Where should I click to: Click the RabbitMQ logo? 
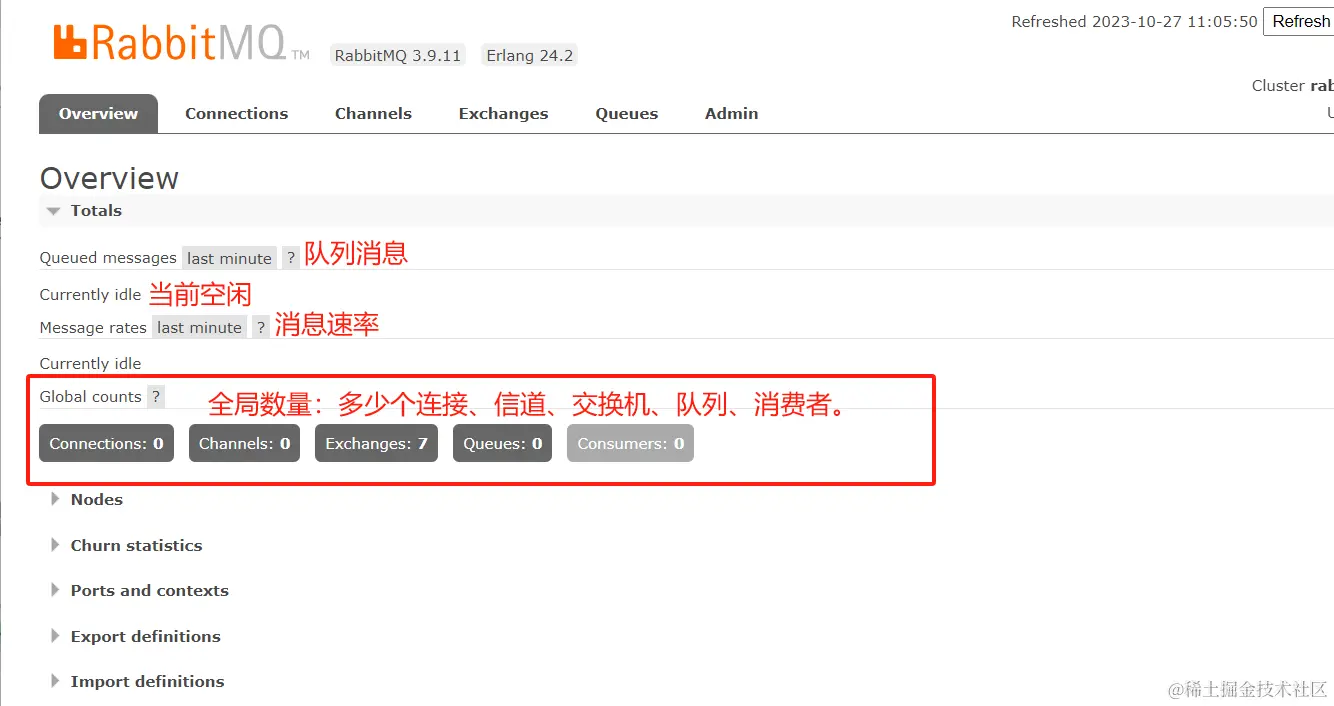181,42
